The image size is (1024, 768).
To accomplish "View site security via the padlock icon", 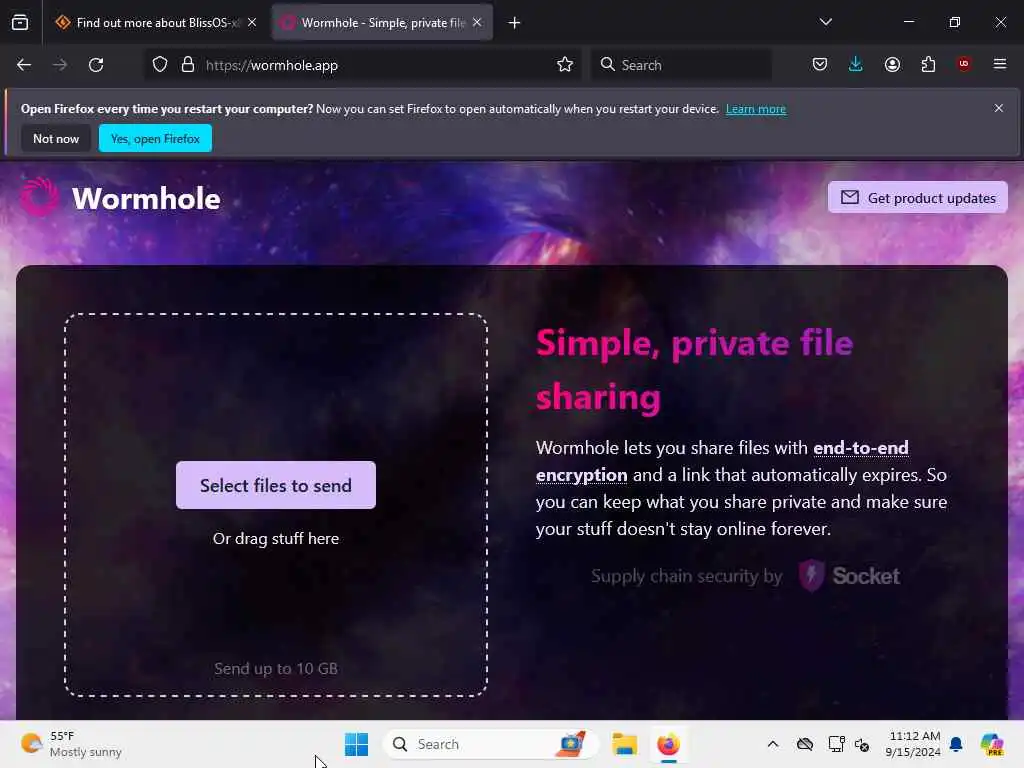I will click(188, 65).
